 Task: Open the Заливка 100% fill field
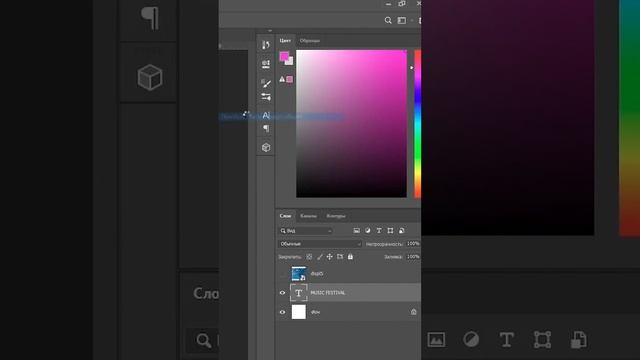413,257
